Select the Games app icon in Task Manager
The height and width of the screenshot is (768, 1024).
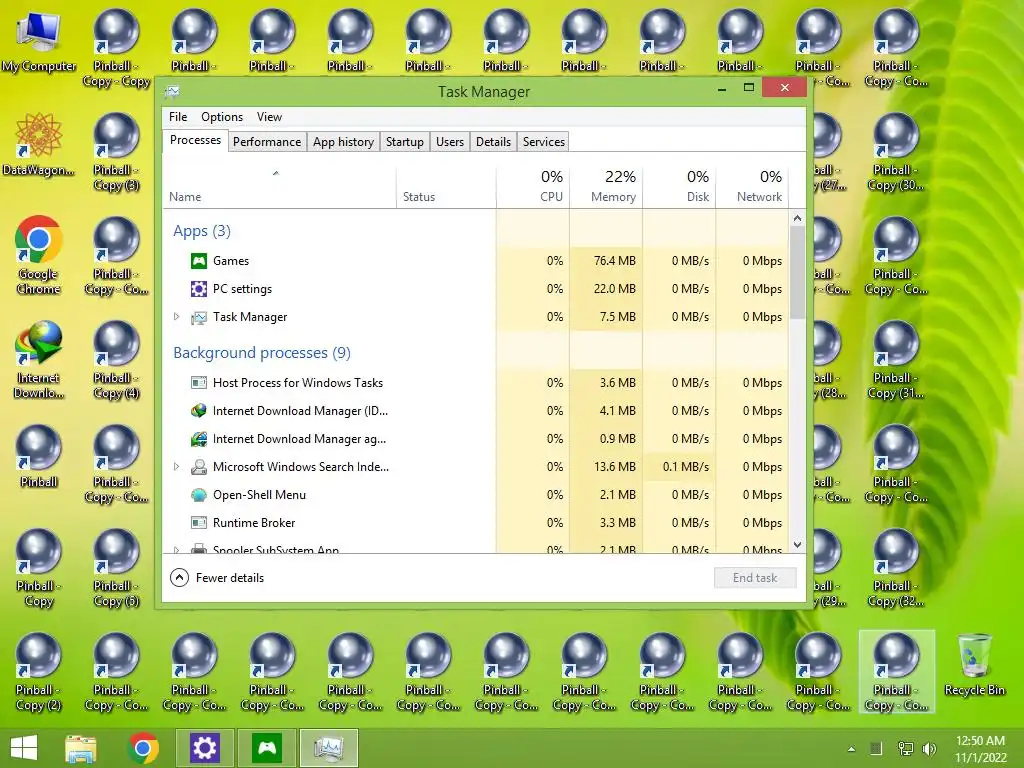[x=199, y=261]
